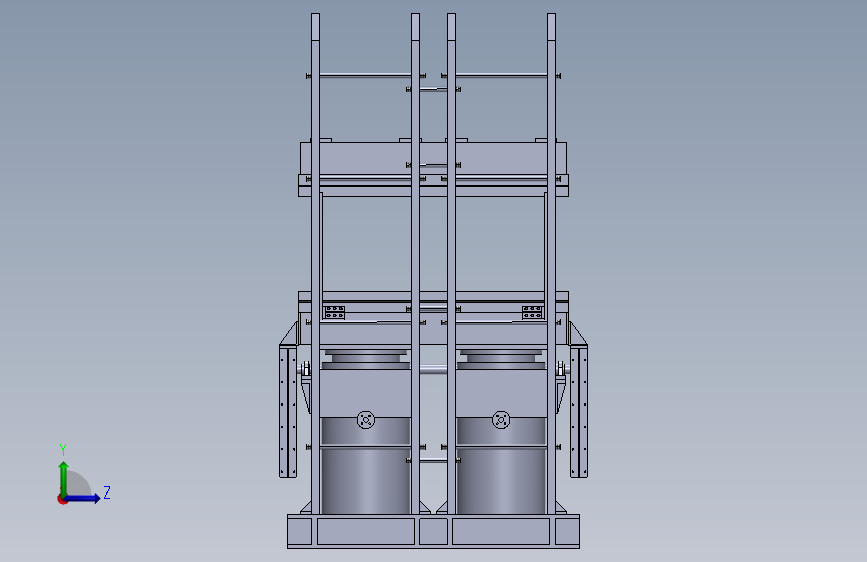Select the upper crossbeam platen of the press
The image size is (867, 562).
(x=434, y=169)
